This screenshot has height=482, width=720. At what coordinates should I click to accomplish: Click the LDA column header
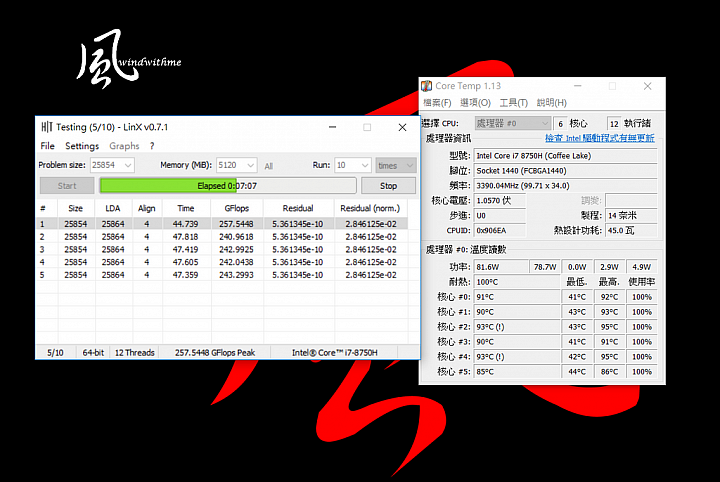[113, 208]
